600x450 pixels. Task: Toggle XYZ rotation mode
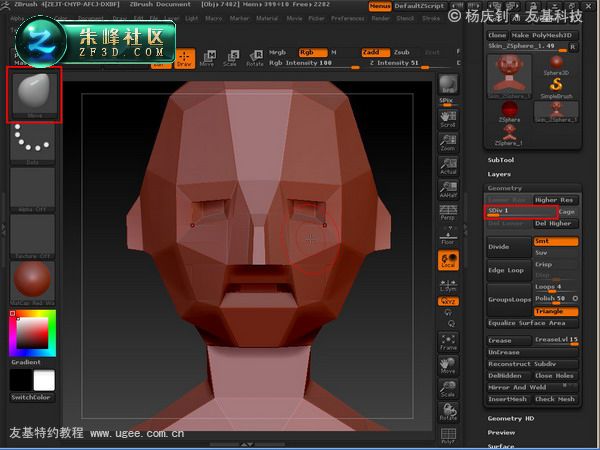click(448, 302)
